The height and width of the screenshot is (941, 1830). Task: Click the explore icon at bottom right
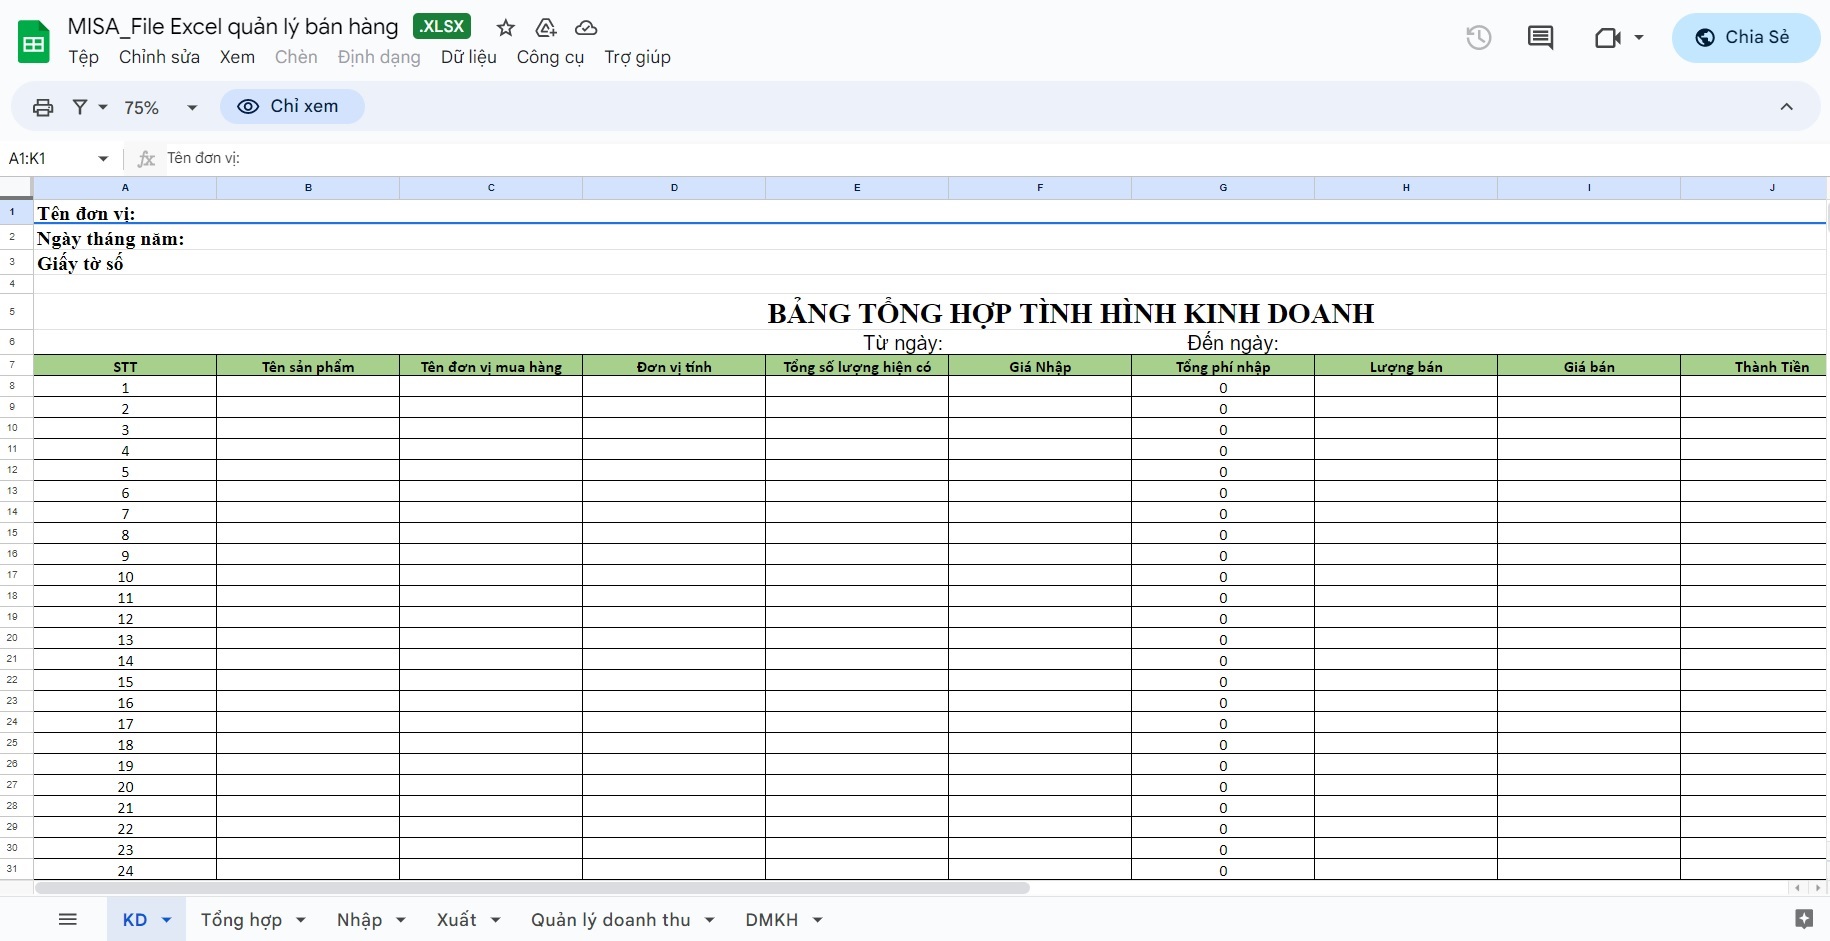(1804, 919)
